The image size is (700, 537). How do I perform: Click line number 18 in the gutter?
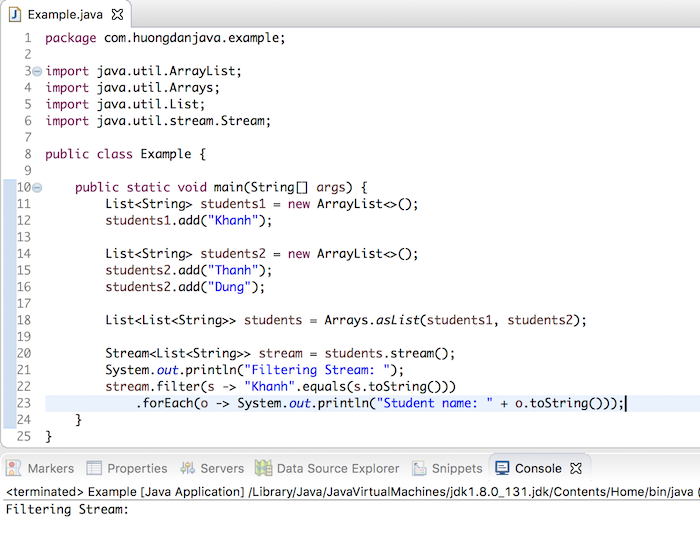(x=24, y=320)
